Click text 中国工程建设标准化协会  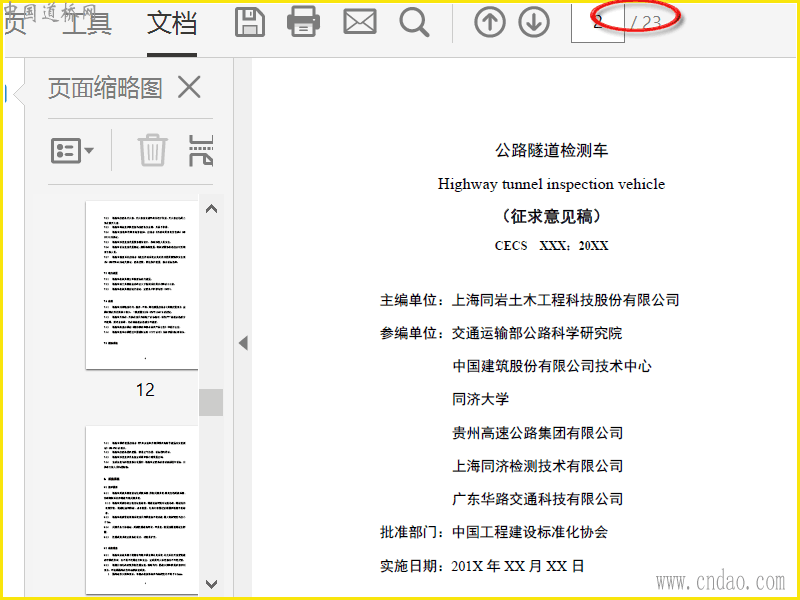[x=530, y=532]
